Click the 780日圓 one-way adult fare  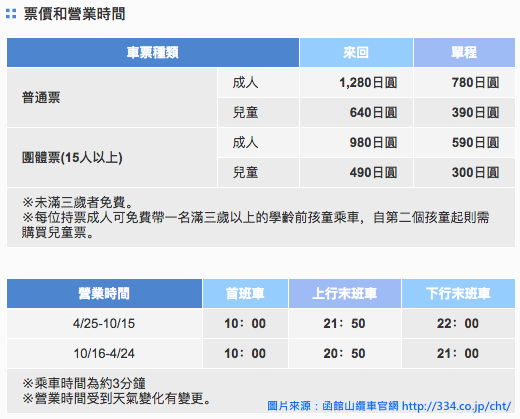point(475,83)
